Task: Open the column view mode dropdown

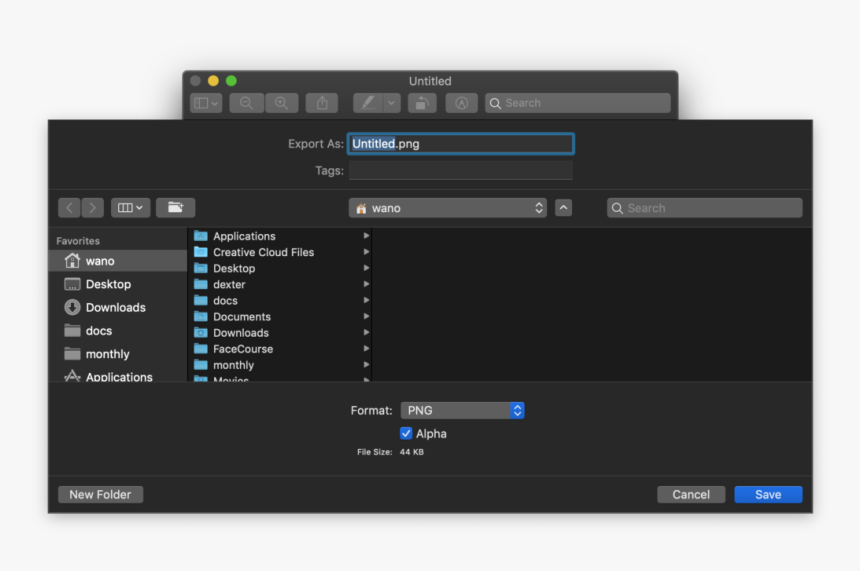Action: pyautogui.click(x=130, y=208)
